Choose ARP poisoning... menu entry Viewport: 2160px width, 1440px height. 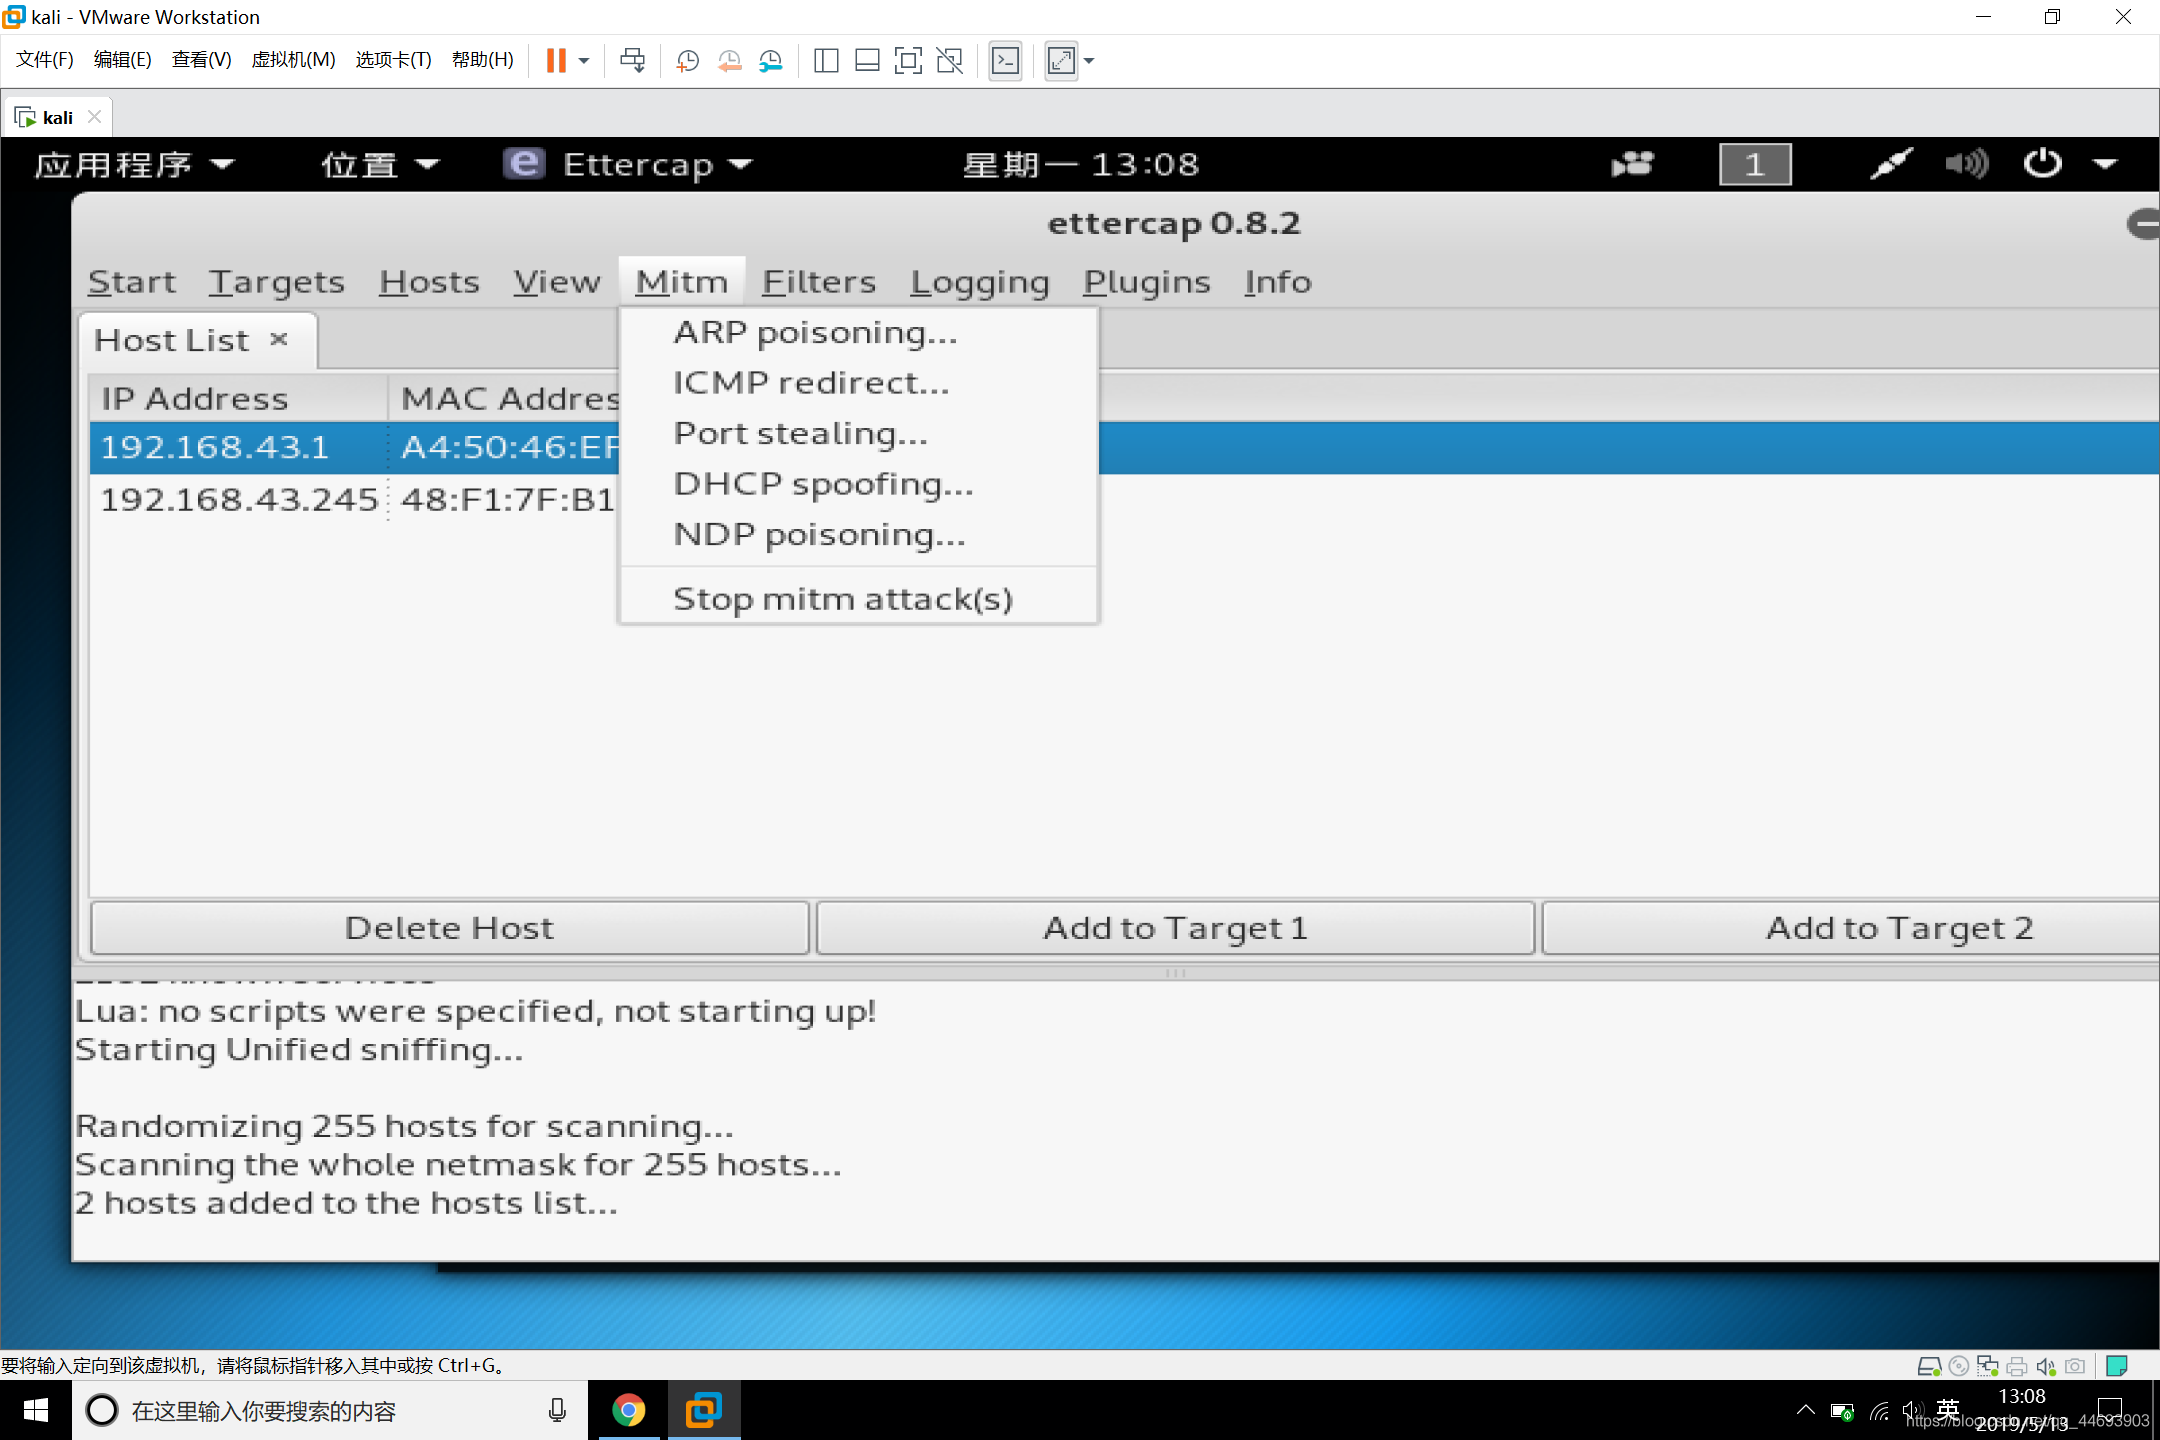[858, 332]
